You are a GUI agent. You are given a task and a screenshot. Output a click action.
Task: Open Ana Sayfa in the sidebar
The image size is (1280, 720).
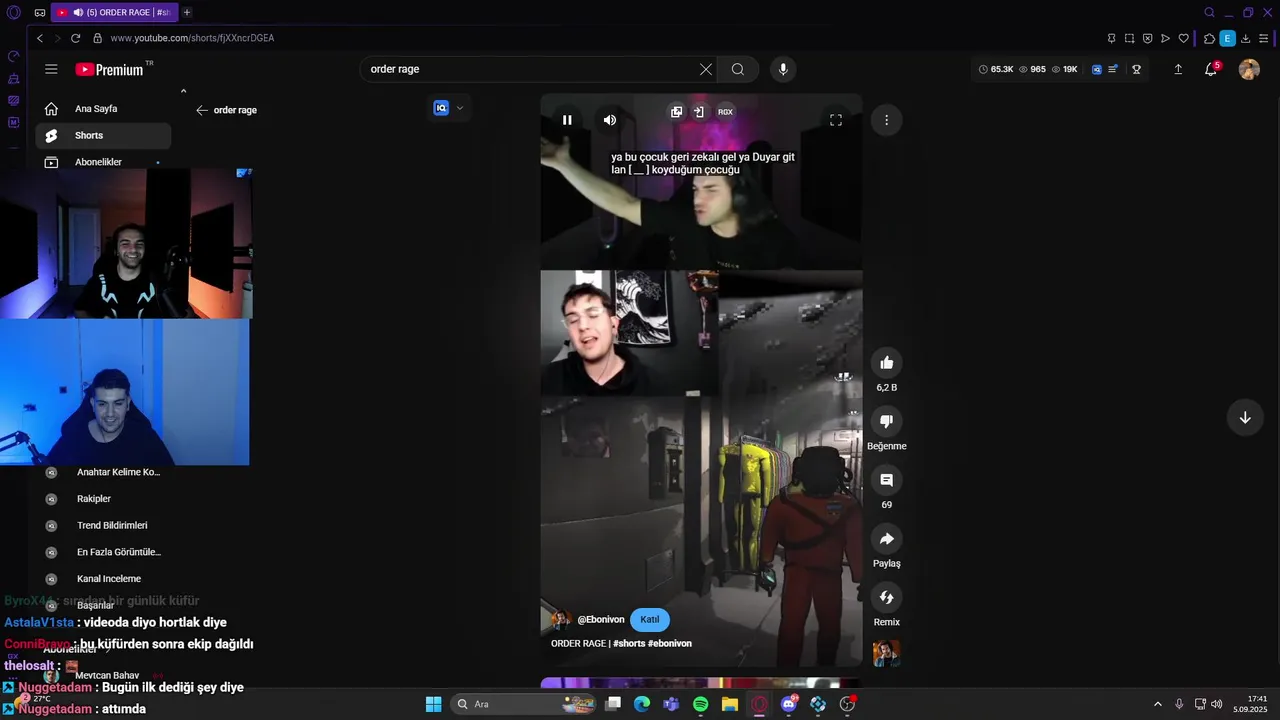coord(103,109)
